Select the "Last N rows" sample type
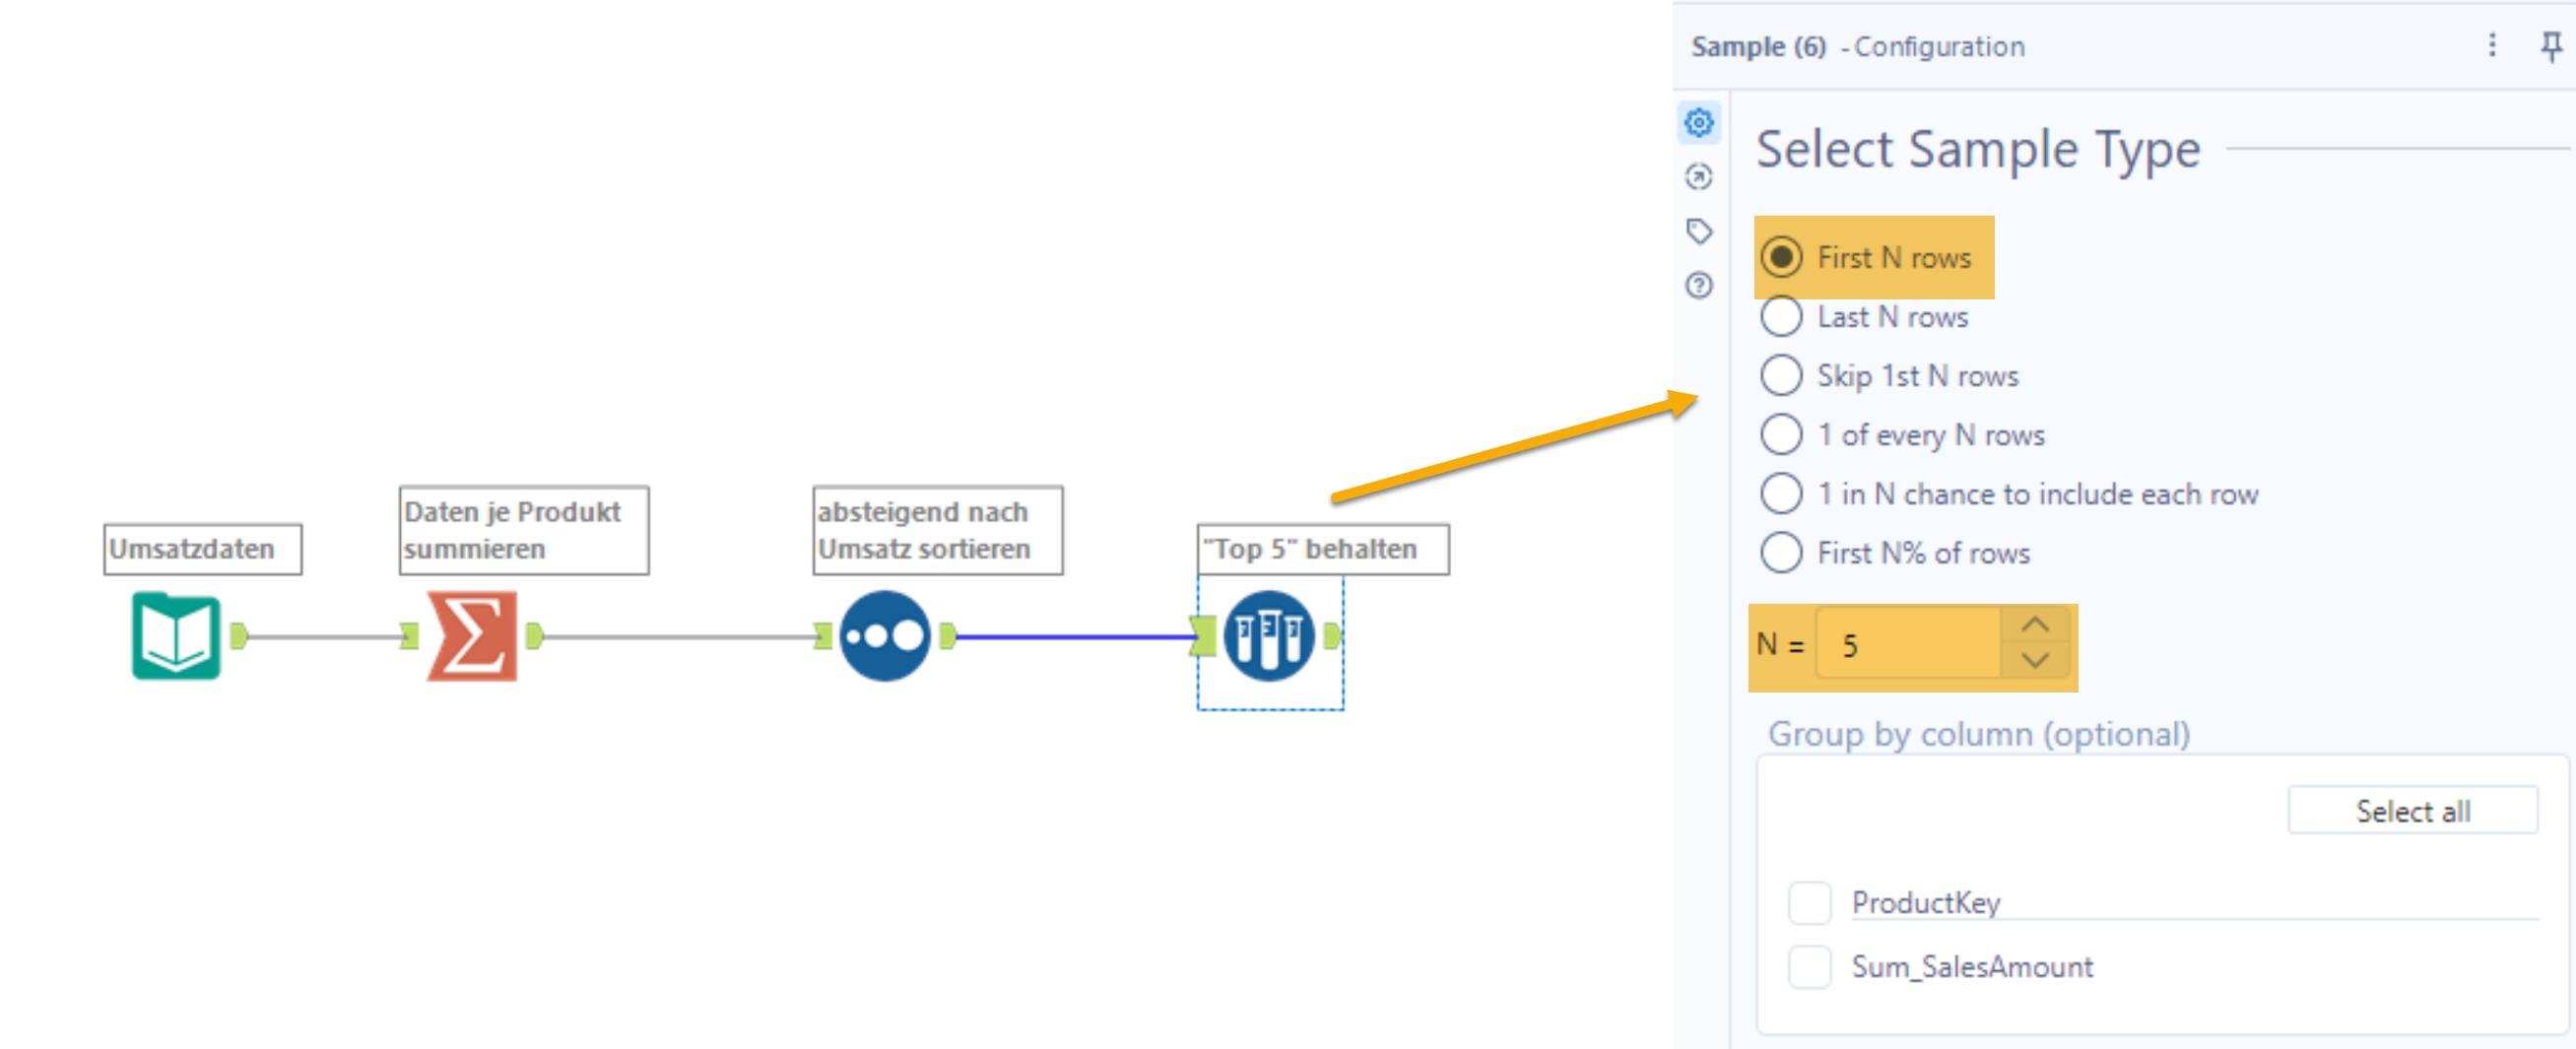 point(1781,316)
